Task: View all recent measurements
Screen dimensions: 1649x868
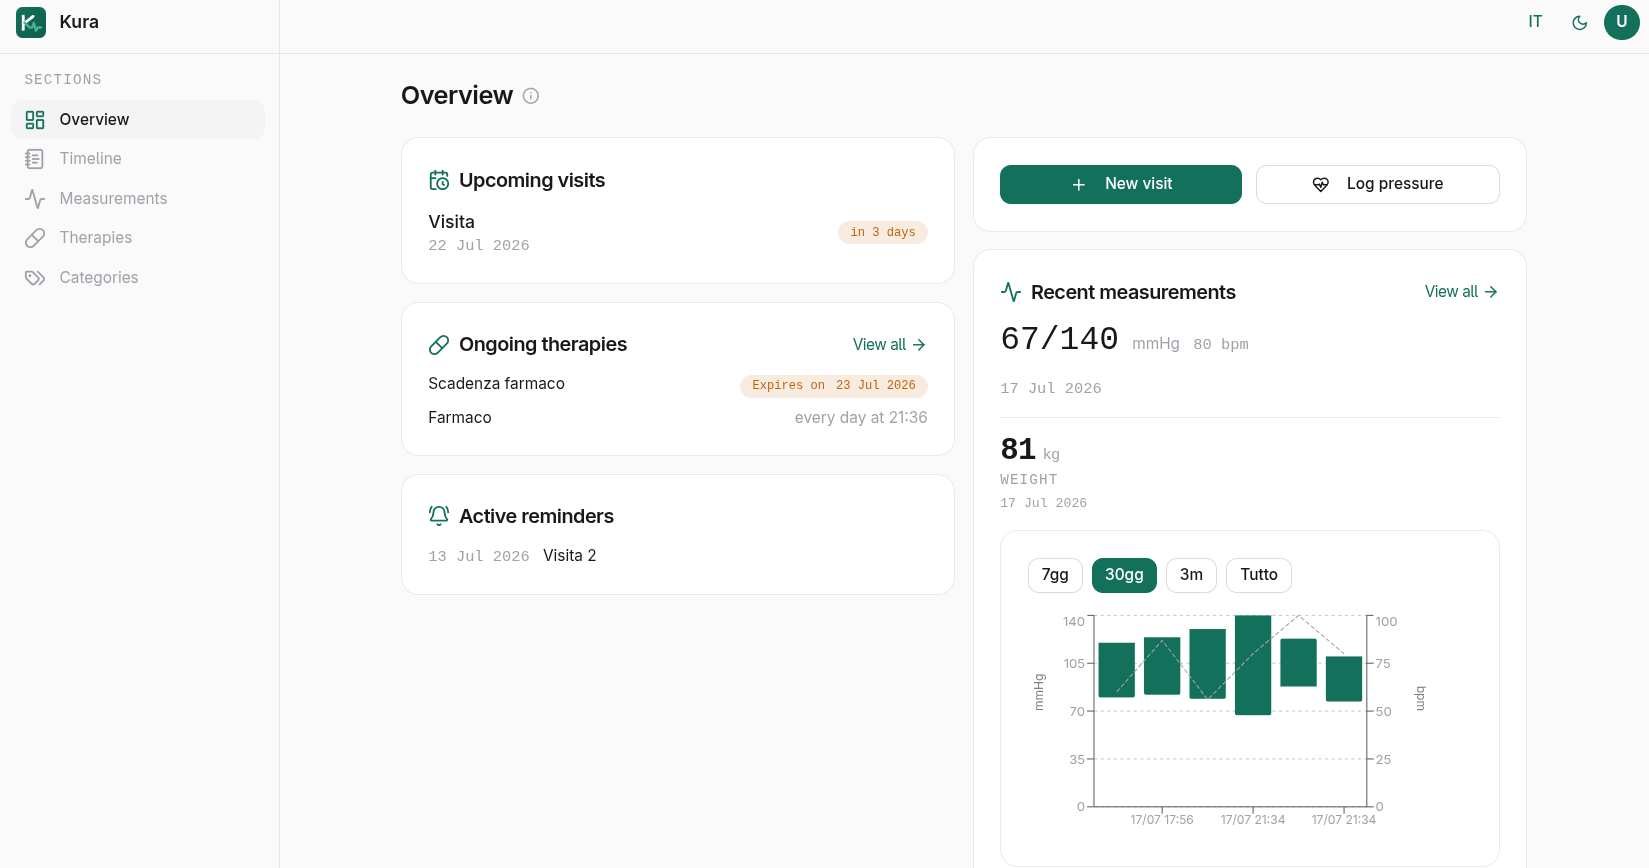Action: pyautogui.click(x=1462, y=291)
